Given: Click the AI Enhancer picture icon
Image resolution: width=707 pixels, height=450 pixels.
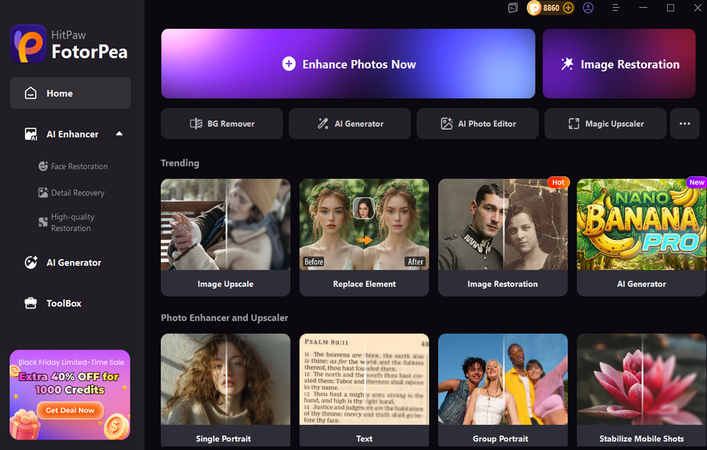Looking at the screenshot, I should (x=31, y=134).
